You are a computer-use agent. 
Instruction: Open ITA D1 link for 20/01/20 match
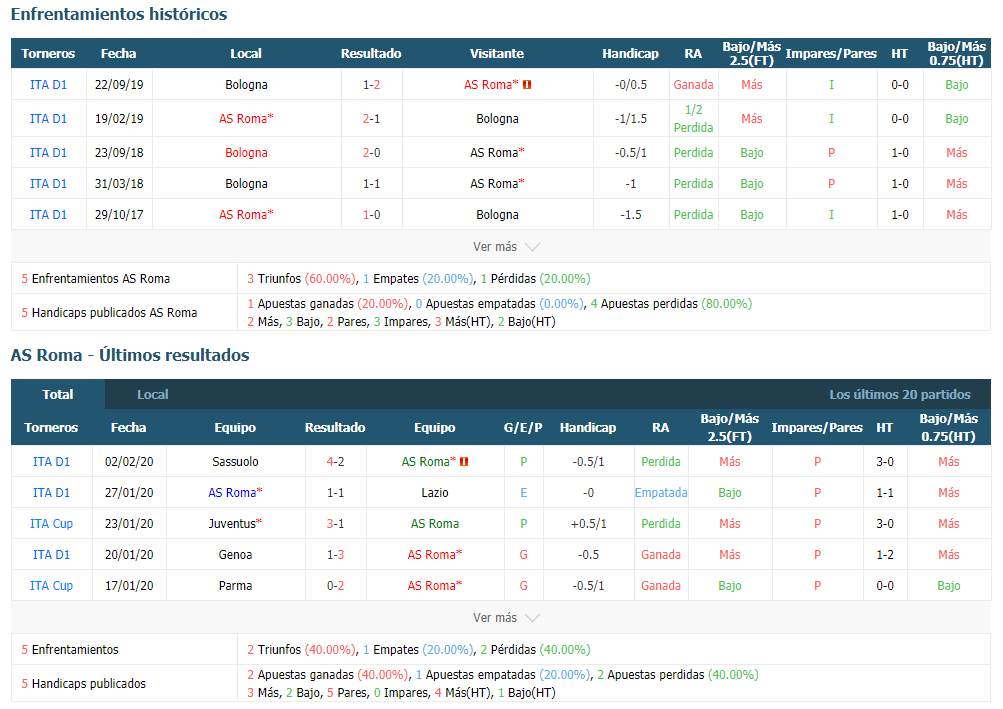51,555
